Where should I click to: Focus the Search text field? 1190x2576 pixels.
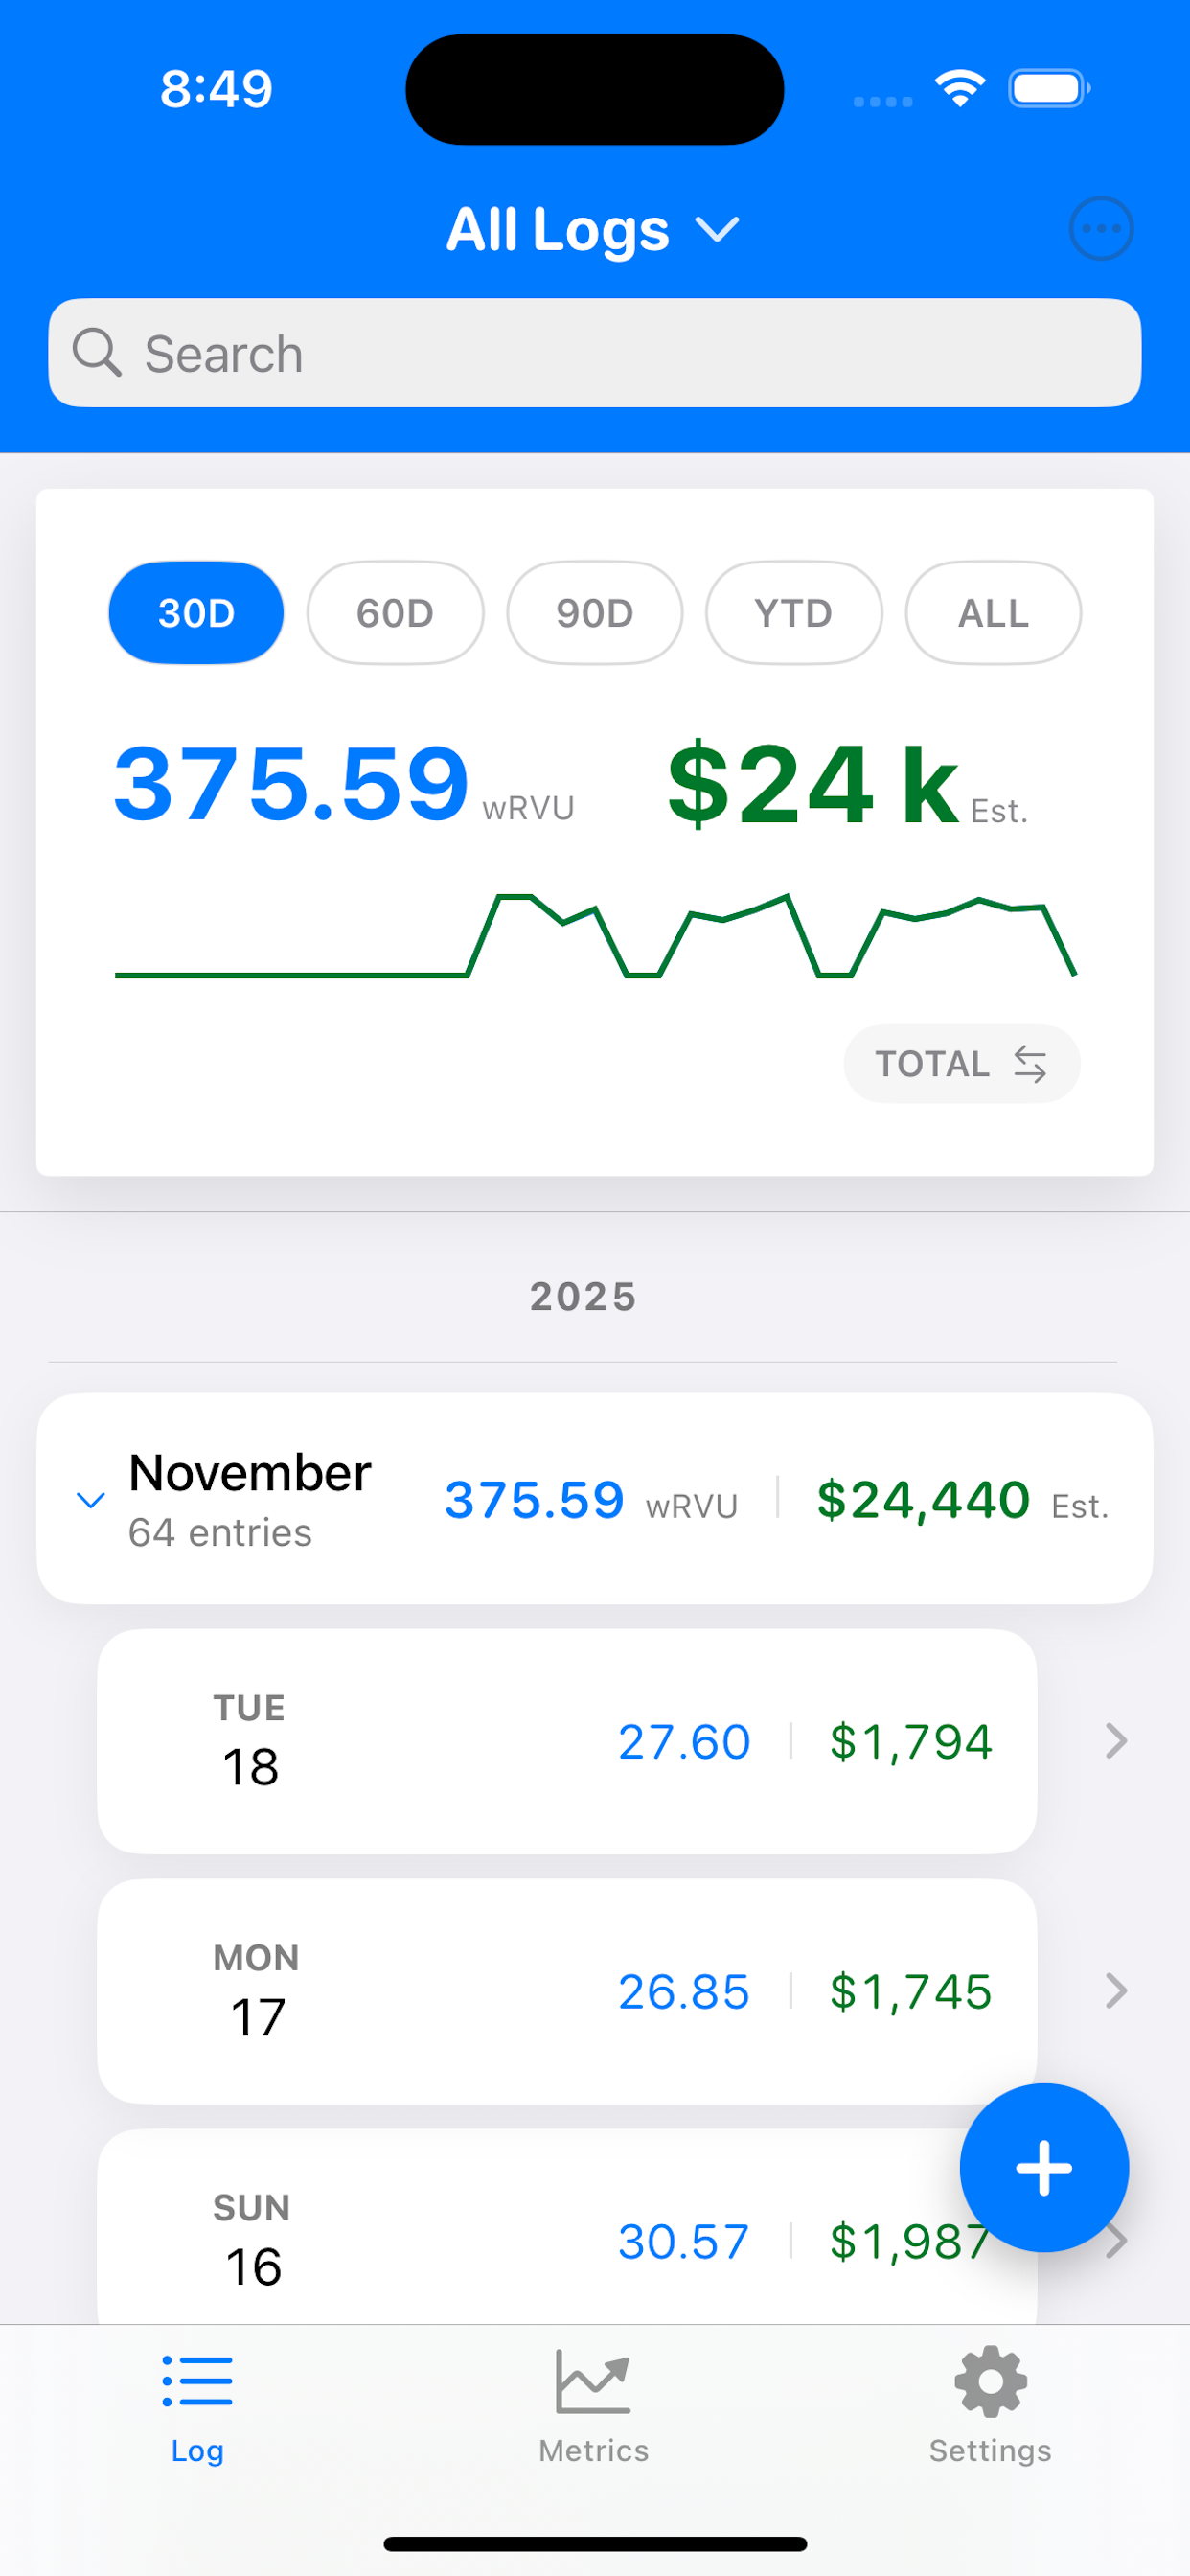[620, 353]
